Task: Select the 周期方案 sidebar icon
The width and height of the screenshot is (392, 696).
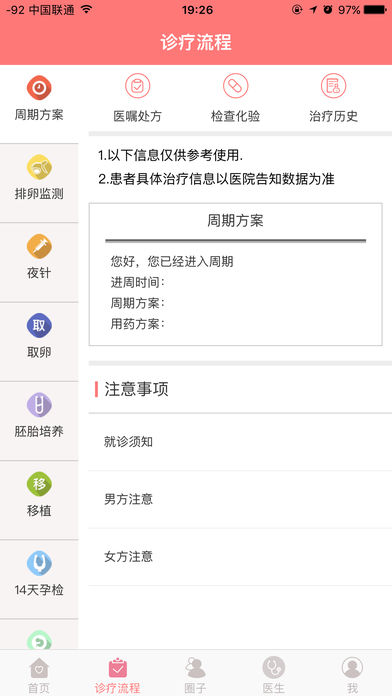Action: coord(39,88)
